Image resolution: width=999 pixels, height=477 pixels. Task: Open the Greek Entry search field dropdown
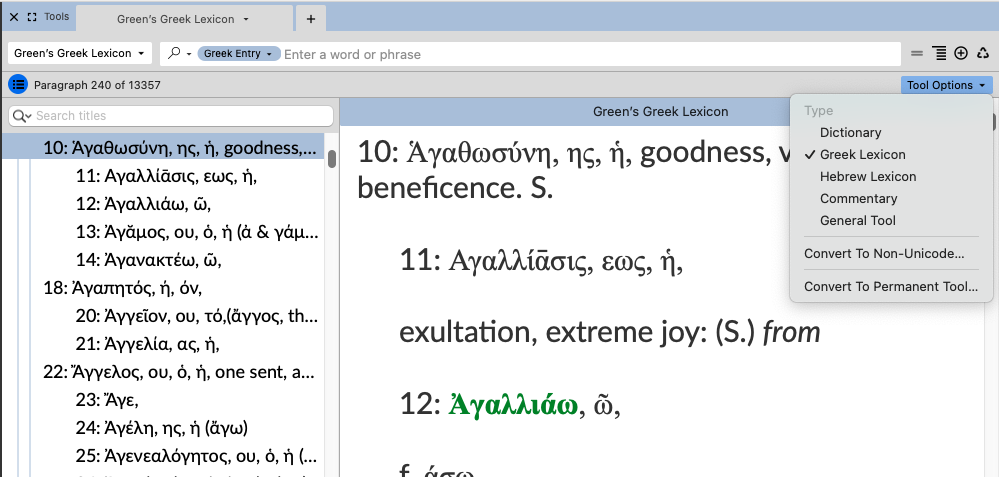coord(238,54)
